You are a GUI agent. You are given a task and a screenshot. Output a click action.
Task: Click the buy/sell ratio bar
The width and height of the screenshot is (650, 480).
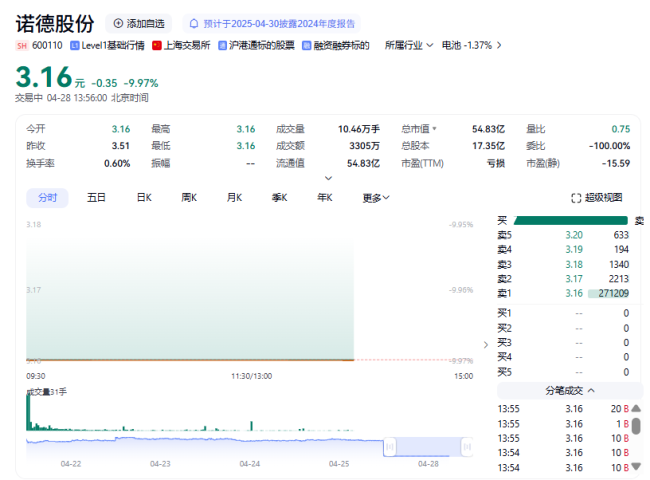point(571,221)
